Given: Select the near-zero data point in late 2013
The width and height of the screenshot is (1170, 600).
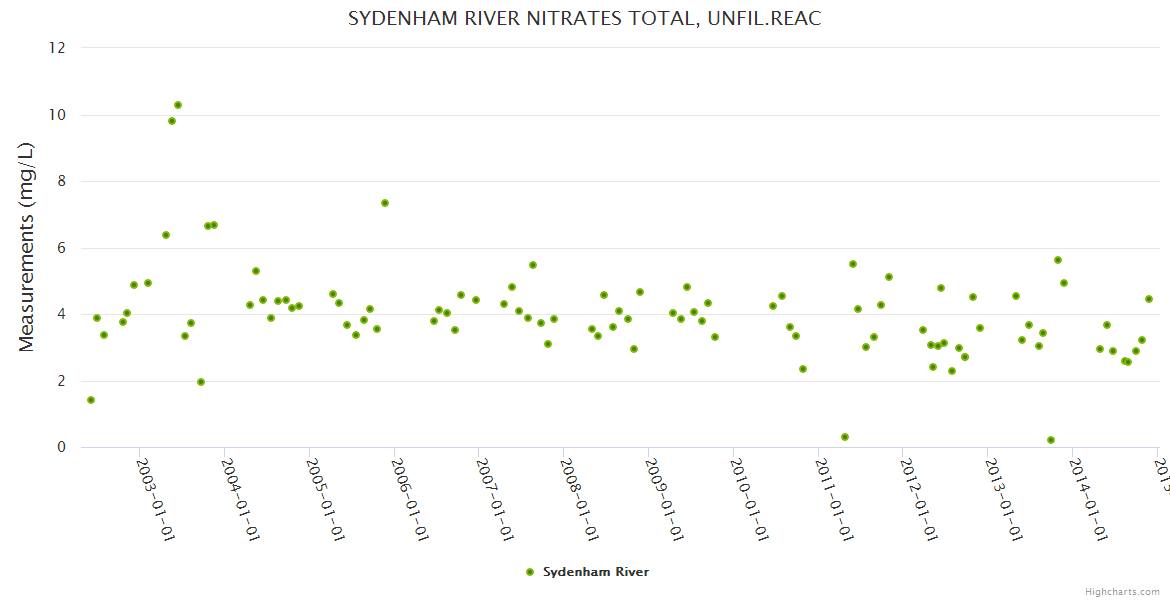Looking at the screenshot, I should click(1051, 440).
